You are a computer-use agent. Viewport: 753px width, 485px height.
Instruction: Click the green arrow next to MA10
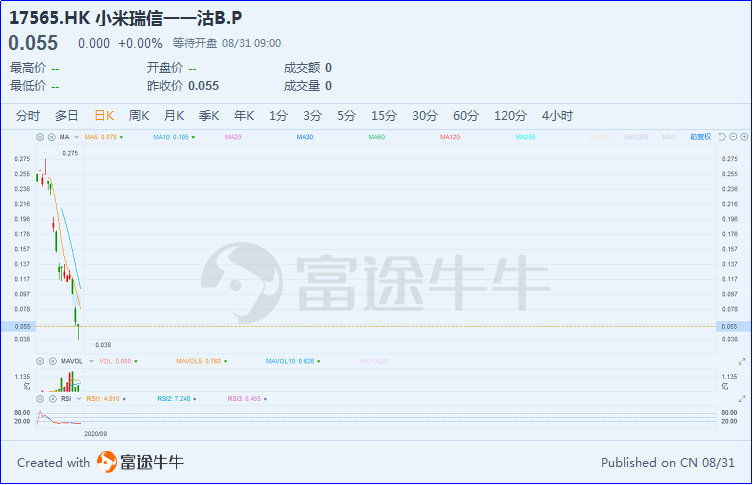pyautogui.click(x=193, y=137)
